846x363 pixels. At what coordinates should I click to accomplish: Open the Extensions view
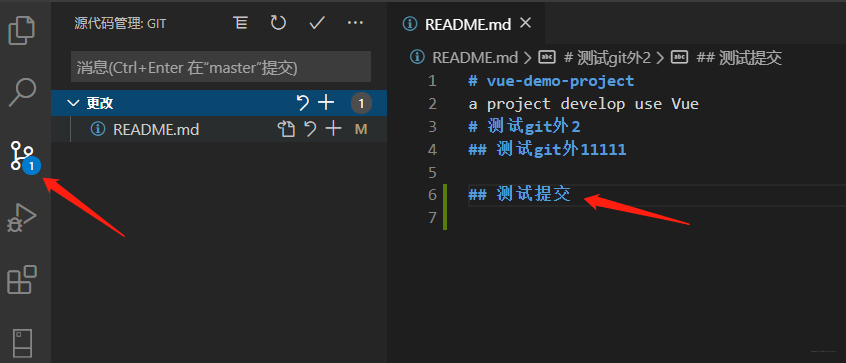pos(22,279)
